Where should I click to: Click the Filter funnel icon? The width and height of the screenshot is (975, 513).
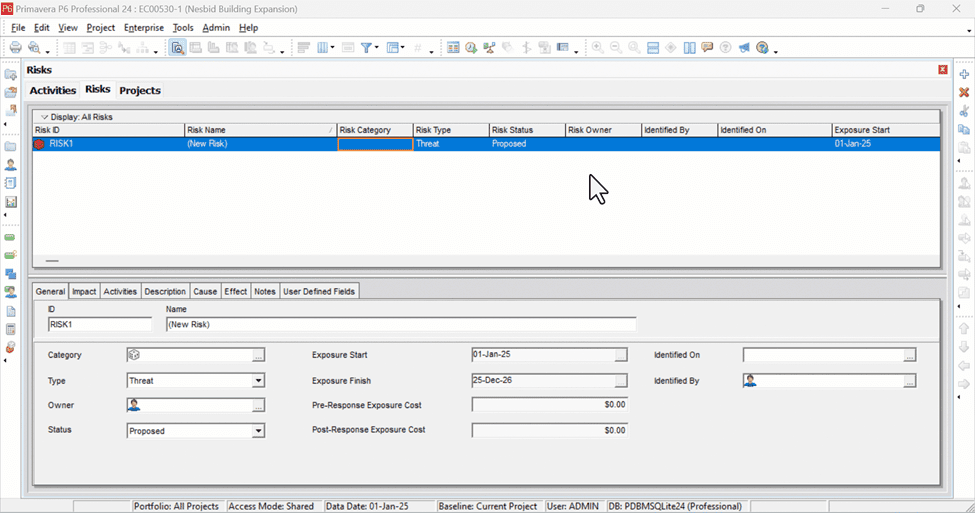[366, 48]
